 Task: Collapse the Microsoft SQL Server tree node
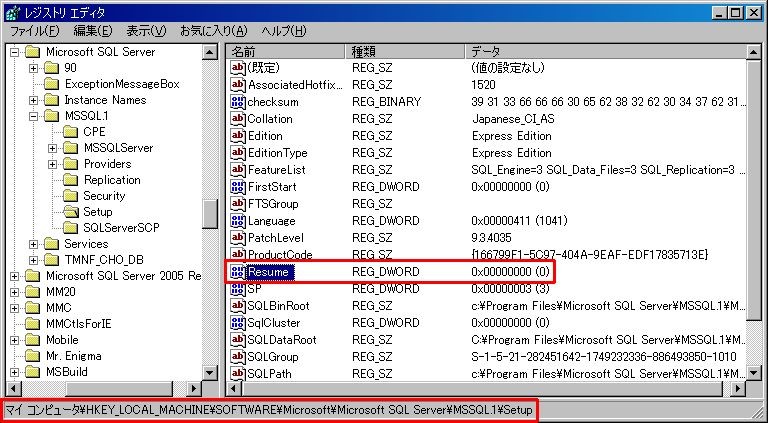click(x=15, y=52)
